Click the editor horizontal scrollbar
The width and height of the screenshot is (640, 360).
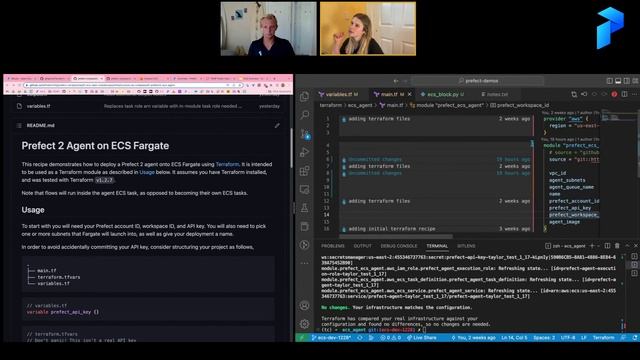tap(396, 236)
